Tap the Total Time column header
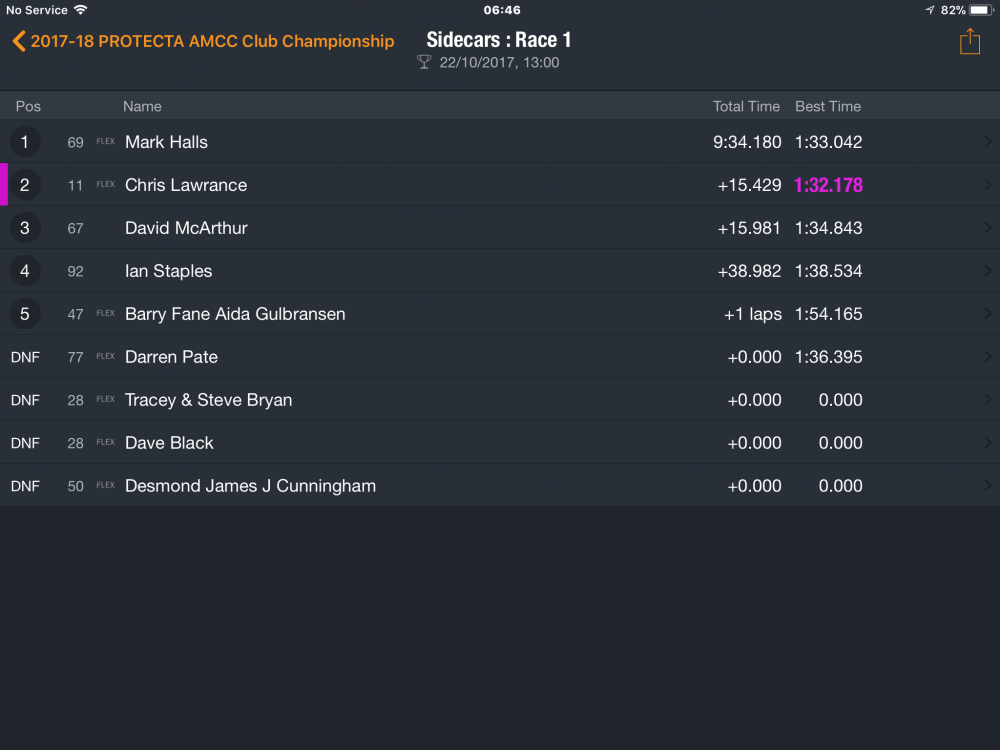The image size is (1000, 750). (746, 107)
